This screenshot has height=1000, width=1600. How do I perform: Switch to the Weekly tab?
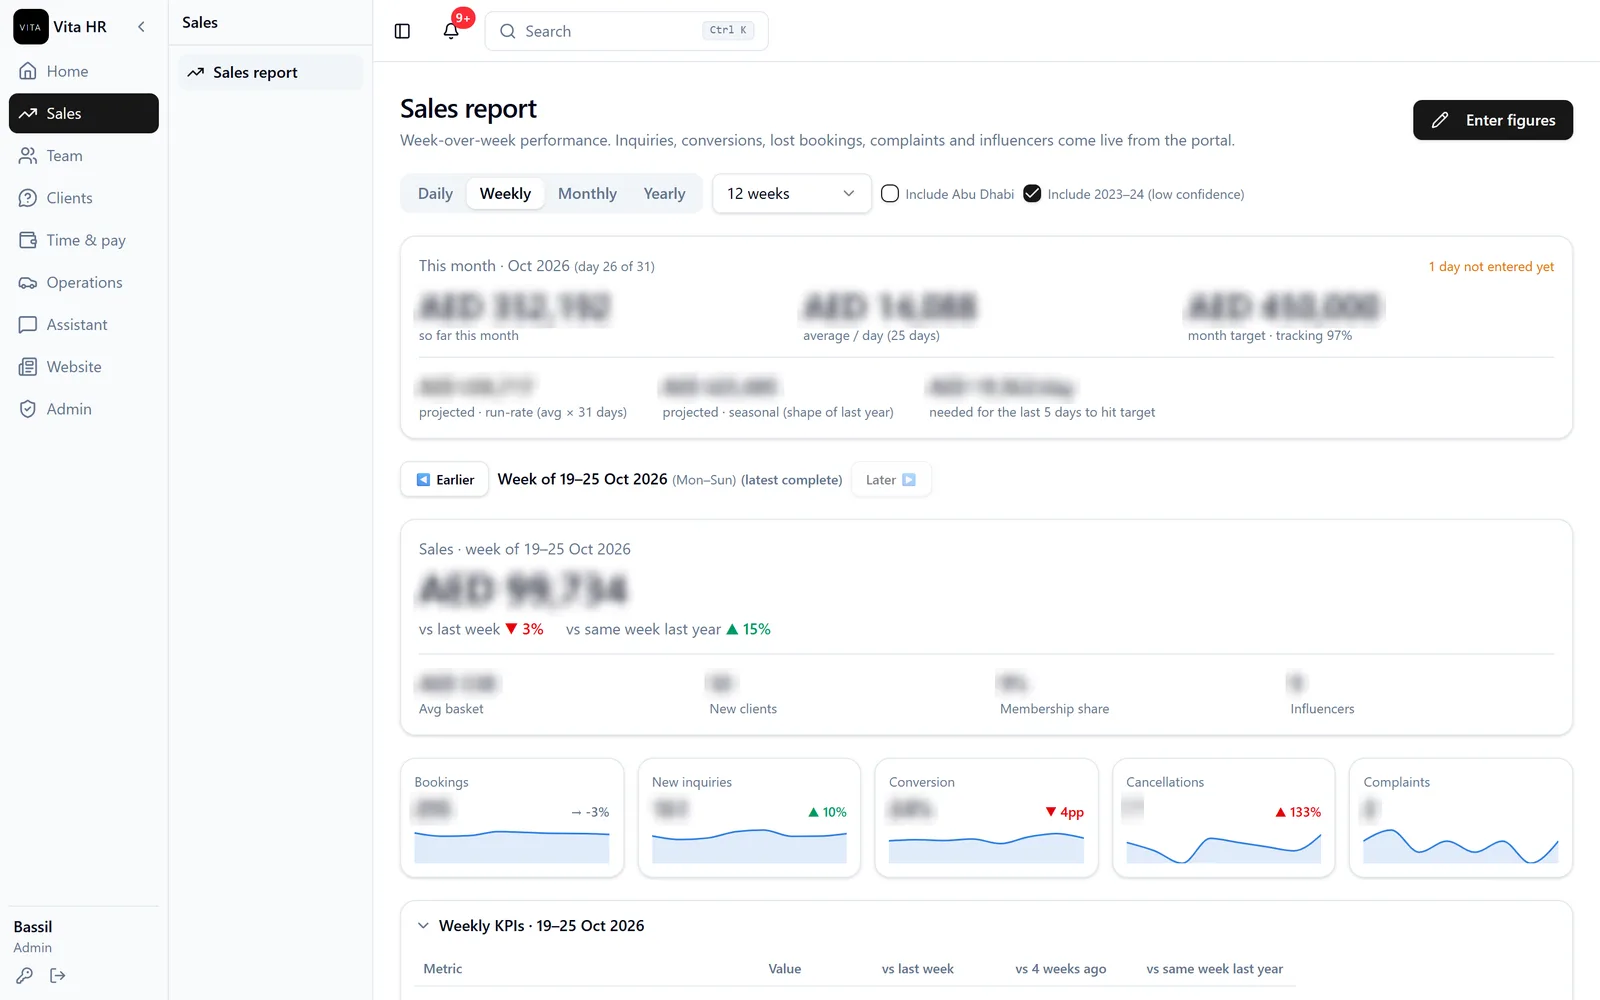point(505,194)
